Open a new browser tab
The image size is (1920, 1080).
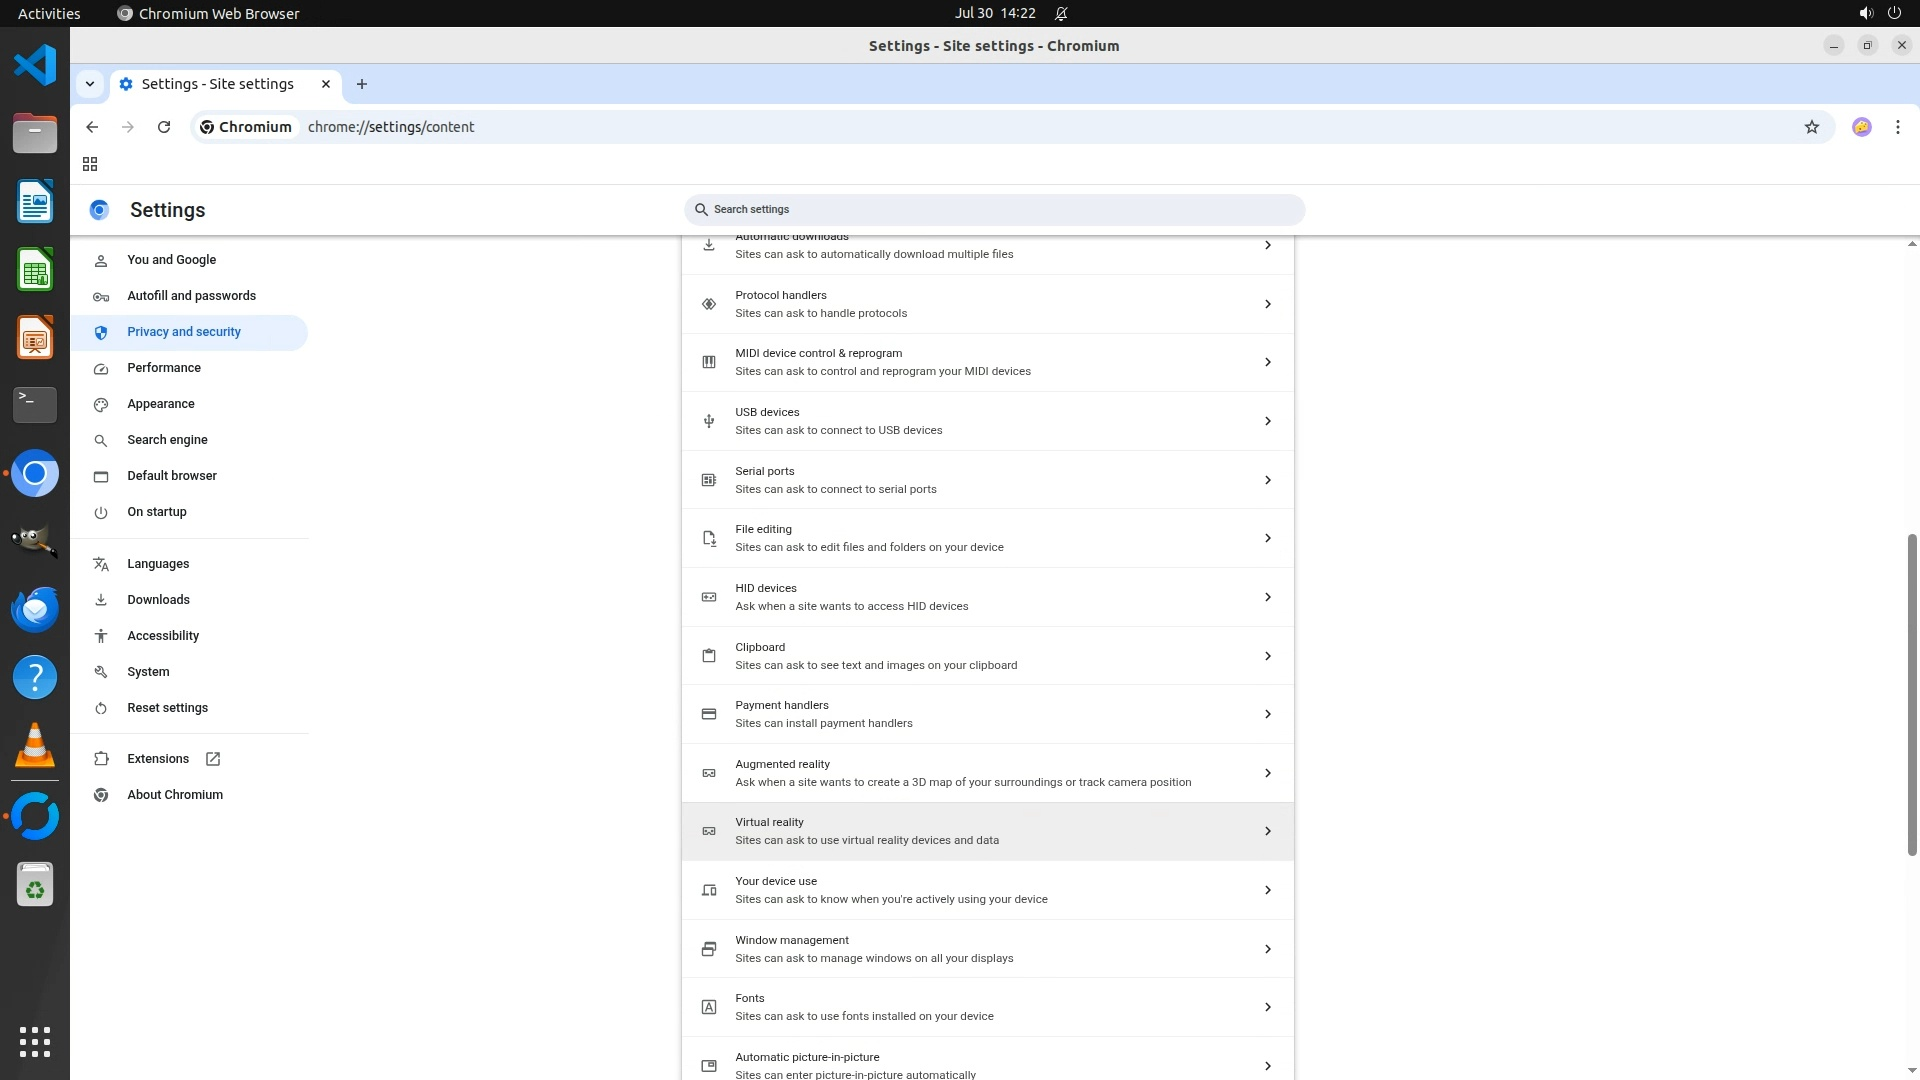click(x=362, y=84)
